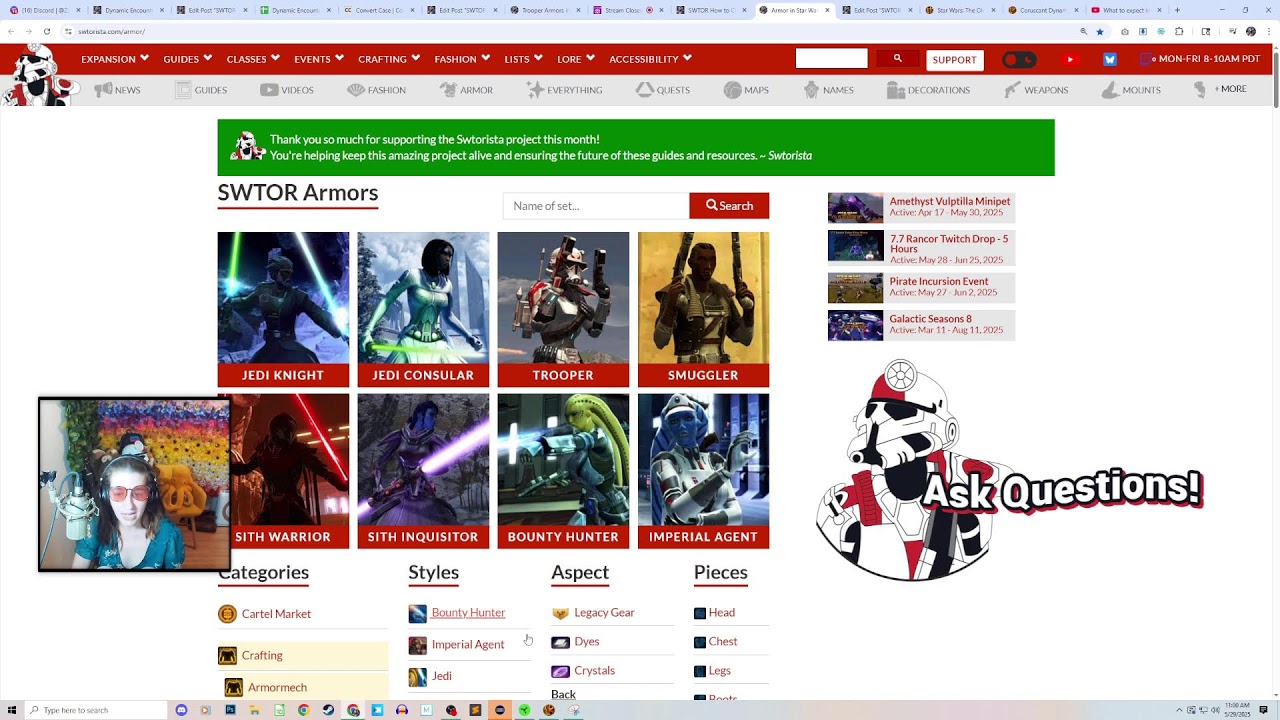Expand the Classes dropdown menu
This screenshot has width=1280, height=720.
253,59
